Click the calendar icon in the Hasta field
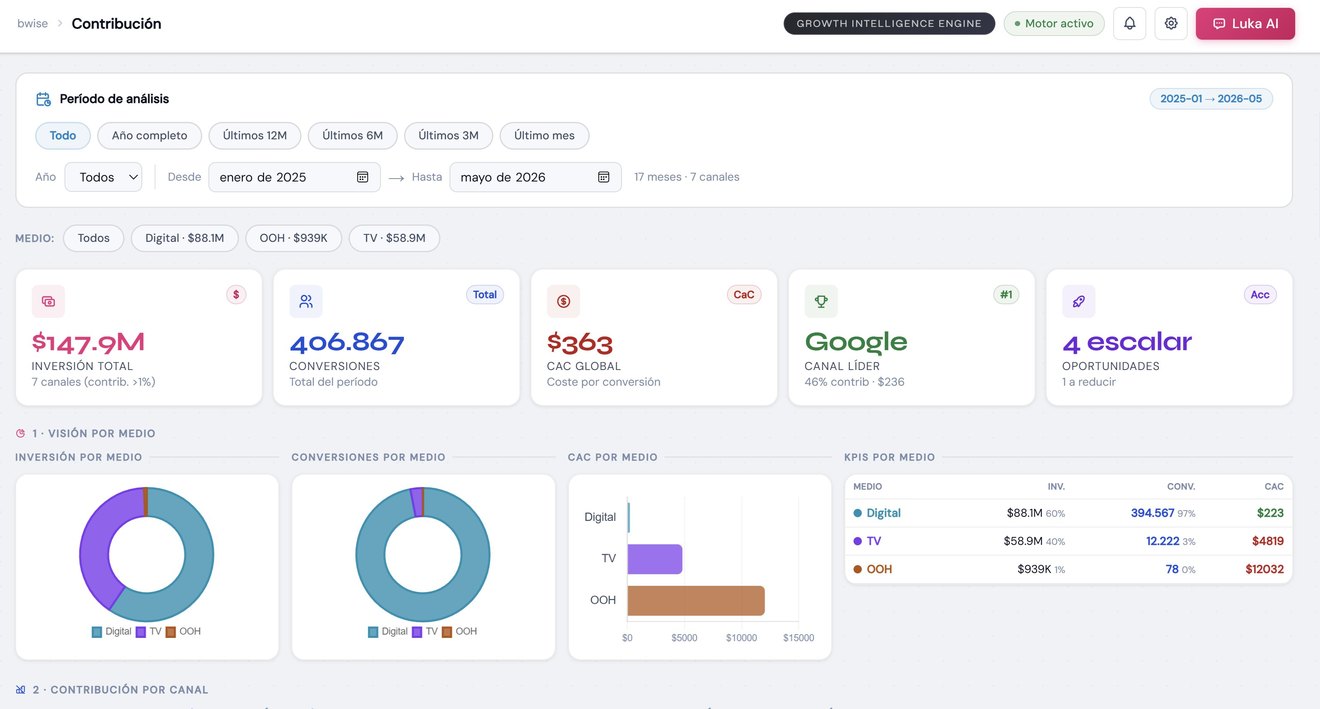This screenshot has width=1320, height=709. [604, 177]
